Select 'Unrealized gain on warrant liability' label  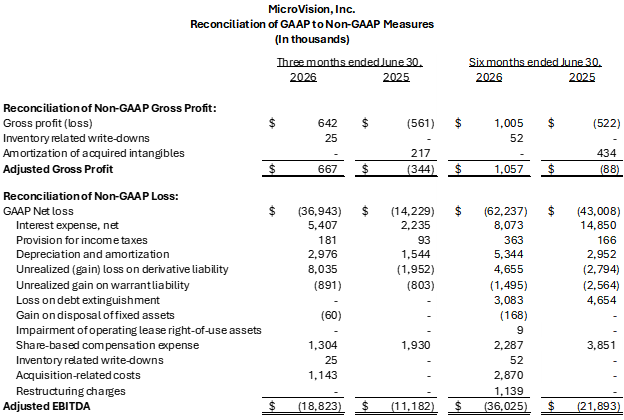tap(103, 285)
